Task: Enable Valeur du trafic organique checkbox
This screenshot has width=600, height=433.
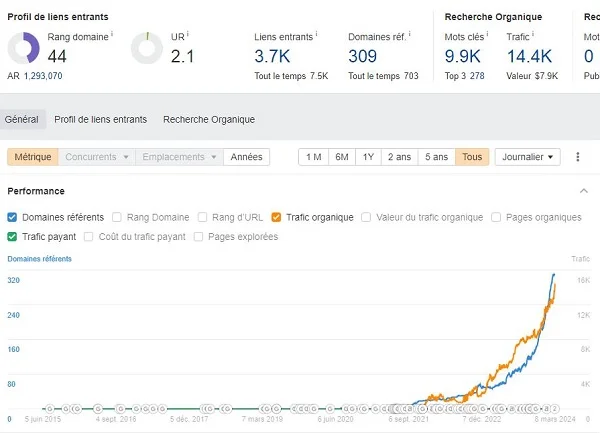Action: point(366,217)
